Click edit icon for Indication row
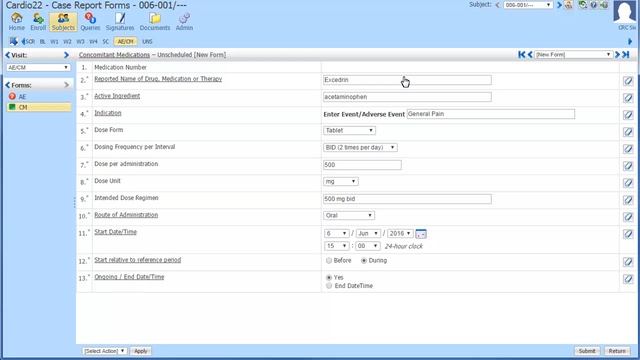The image size is (640, 360). (x=628, y=115)
